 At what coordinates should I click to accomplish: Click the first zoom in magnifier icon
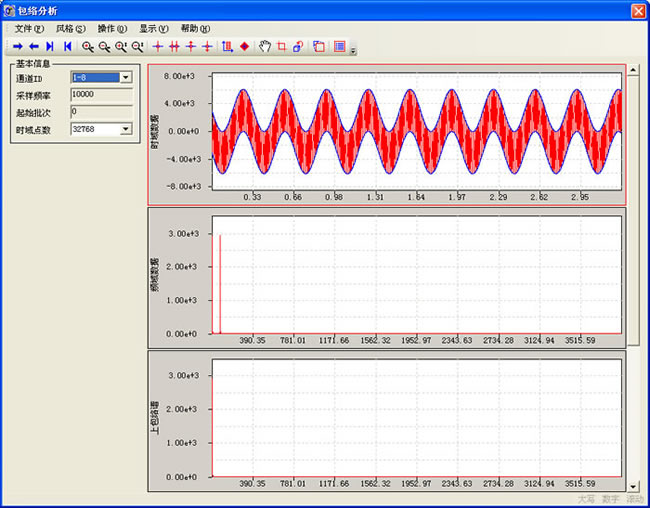coord(88,46)
